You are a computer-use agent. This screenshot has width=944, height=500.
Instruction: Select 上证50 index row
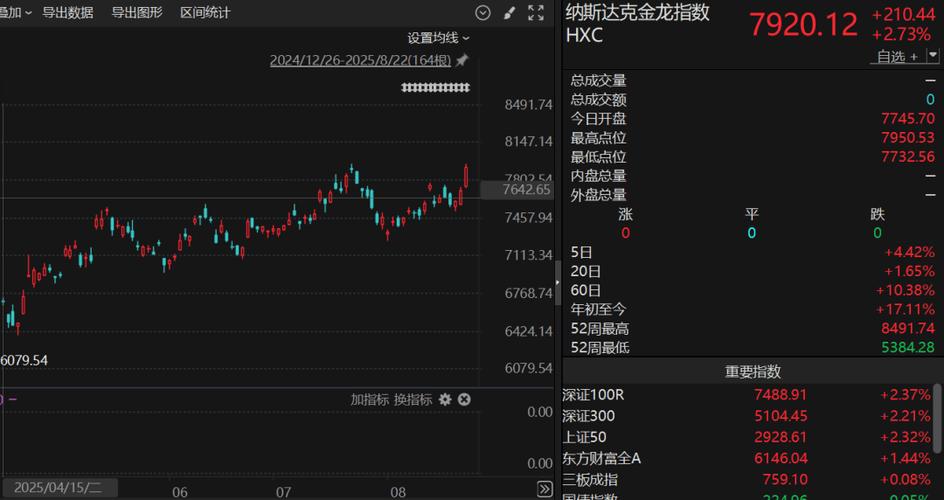coord(747,437)
